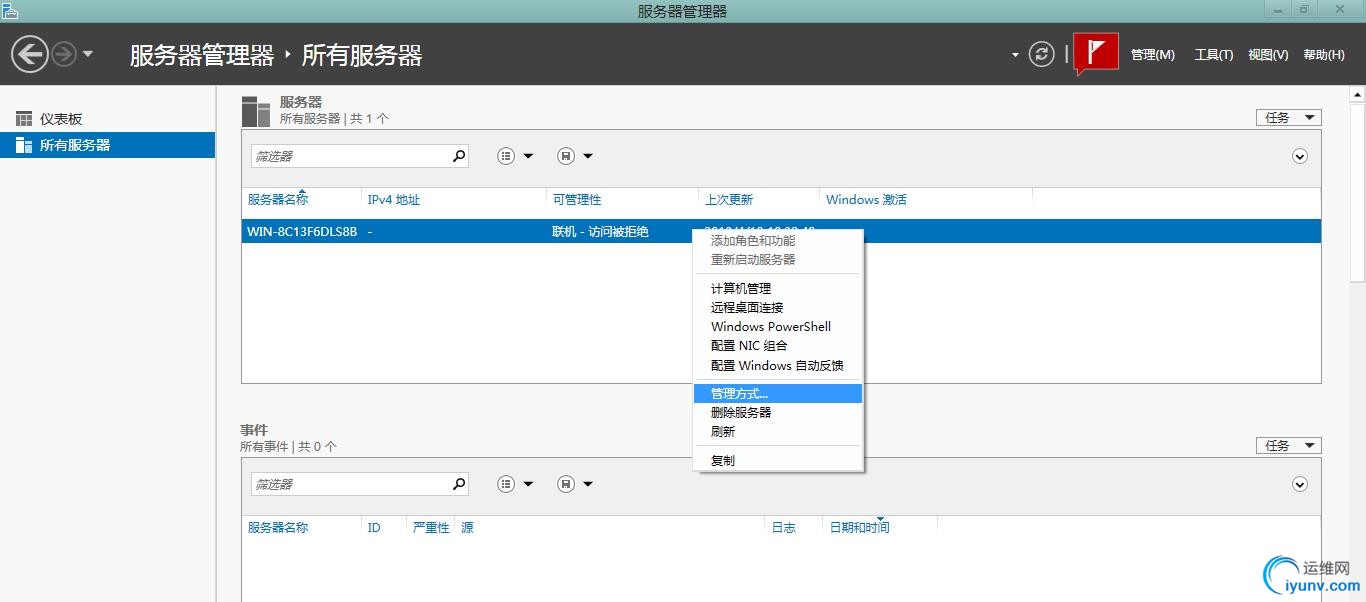Choose 远程桌面连接 from context menu

point(778,307)
